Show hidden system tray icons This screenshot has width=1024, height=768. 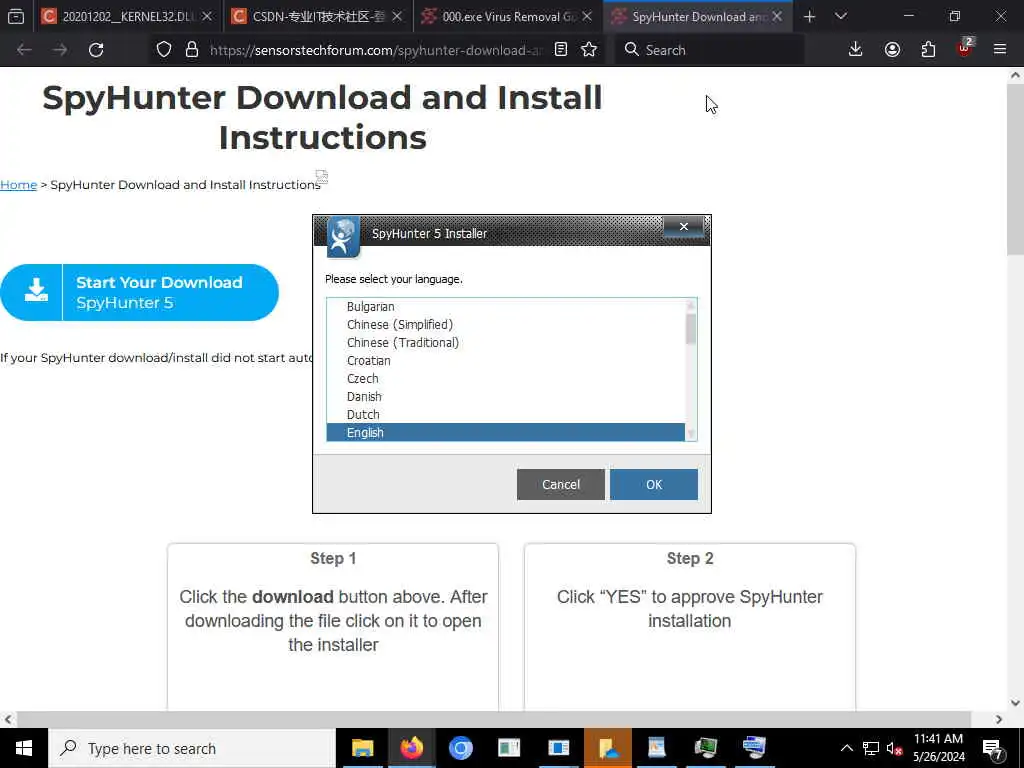[x=846, y=748]
